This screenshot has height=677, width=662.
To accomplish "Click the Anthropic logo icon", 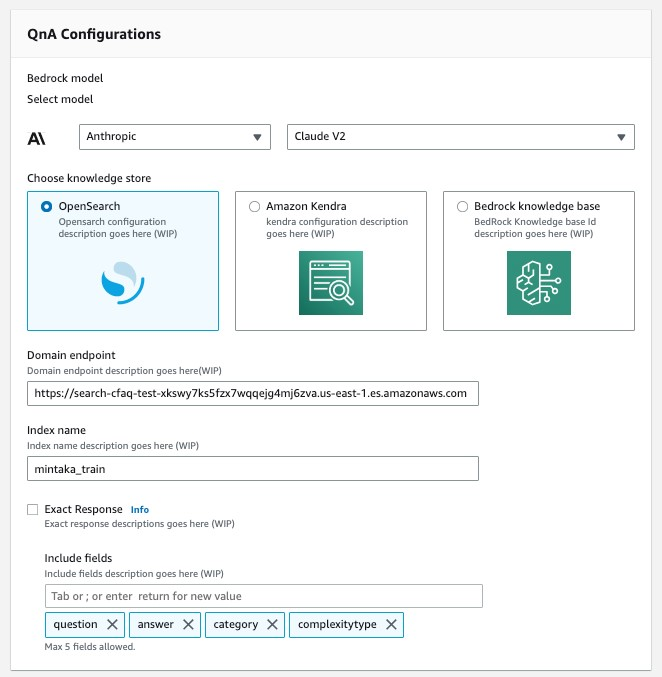I will (36, 138).
